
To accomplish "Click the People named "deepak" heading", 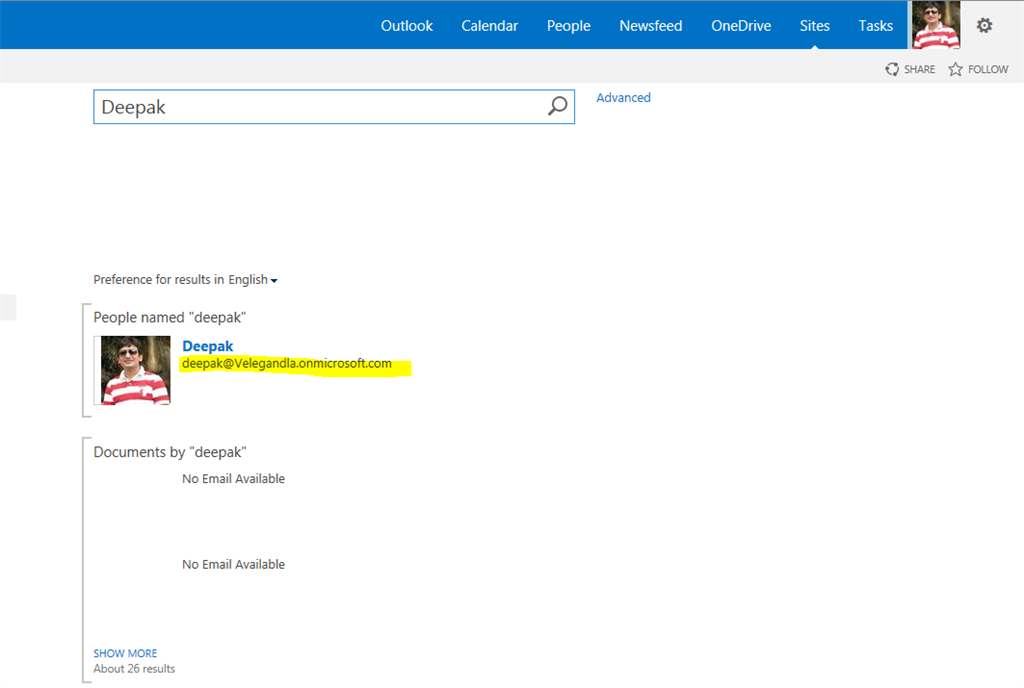I will coord(170,317).
